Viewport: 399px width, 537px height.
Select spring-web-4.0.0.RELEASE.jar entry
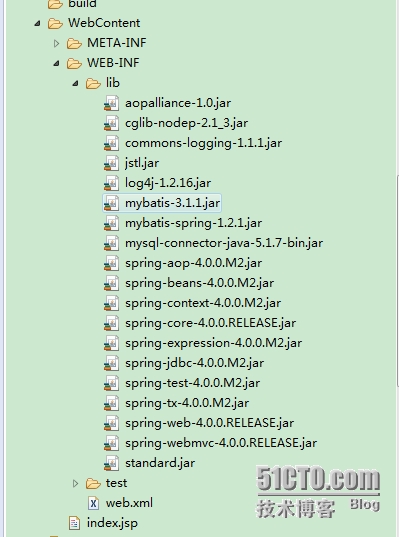click(x=210, y=423)
